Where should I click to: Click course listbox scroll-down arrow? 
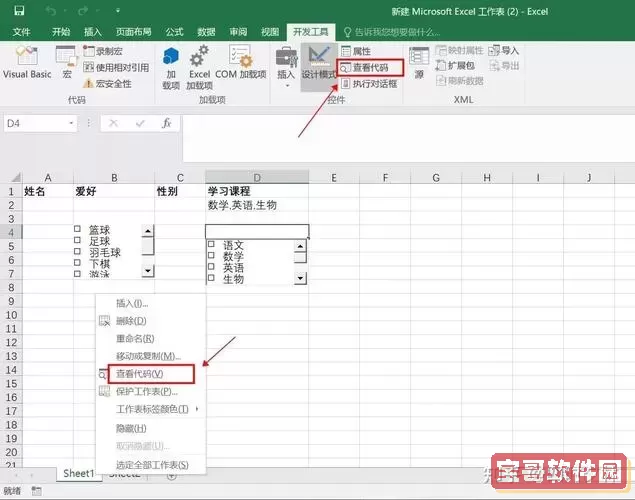[300, 278]
